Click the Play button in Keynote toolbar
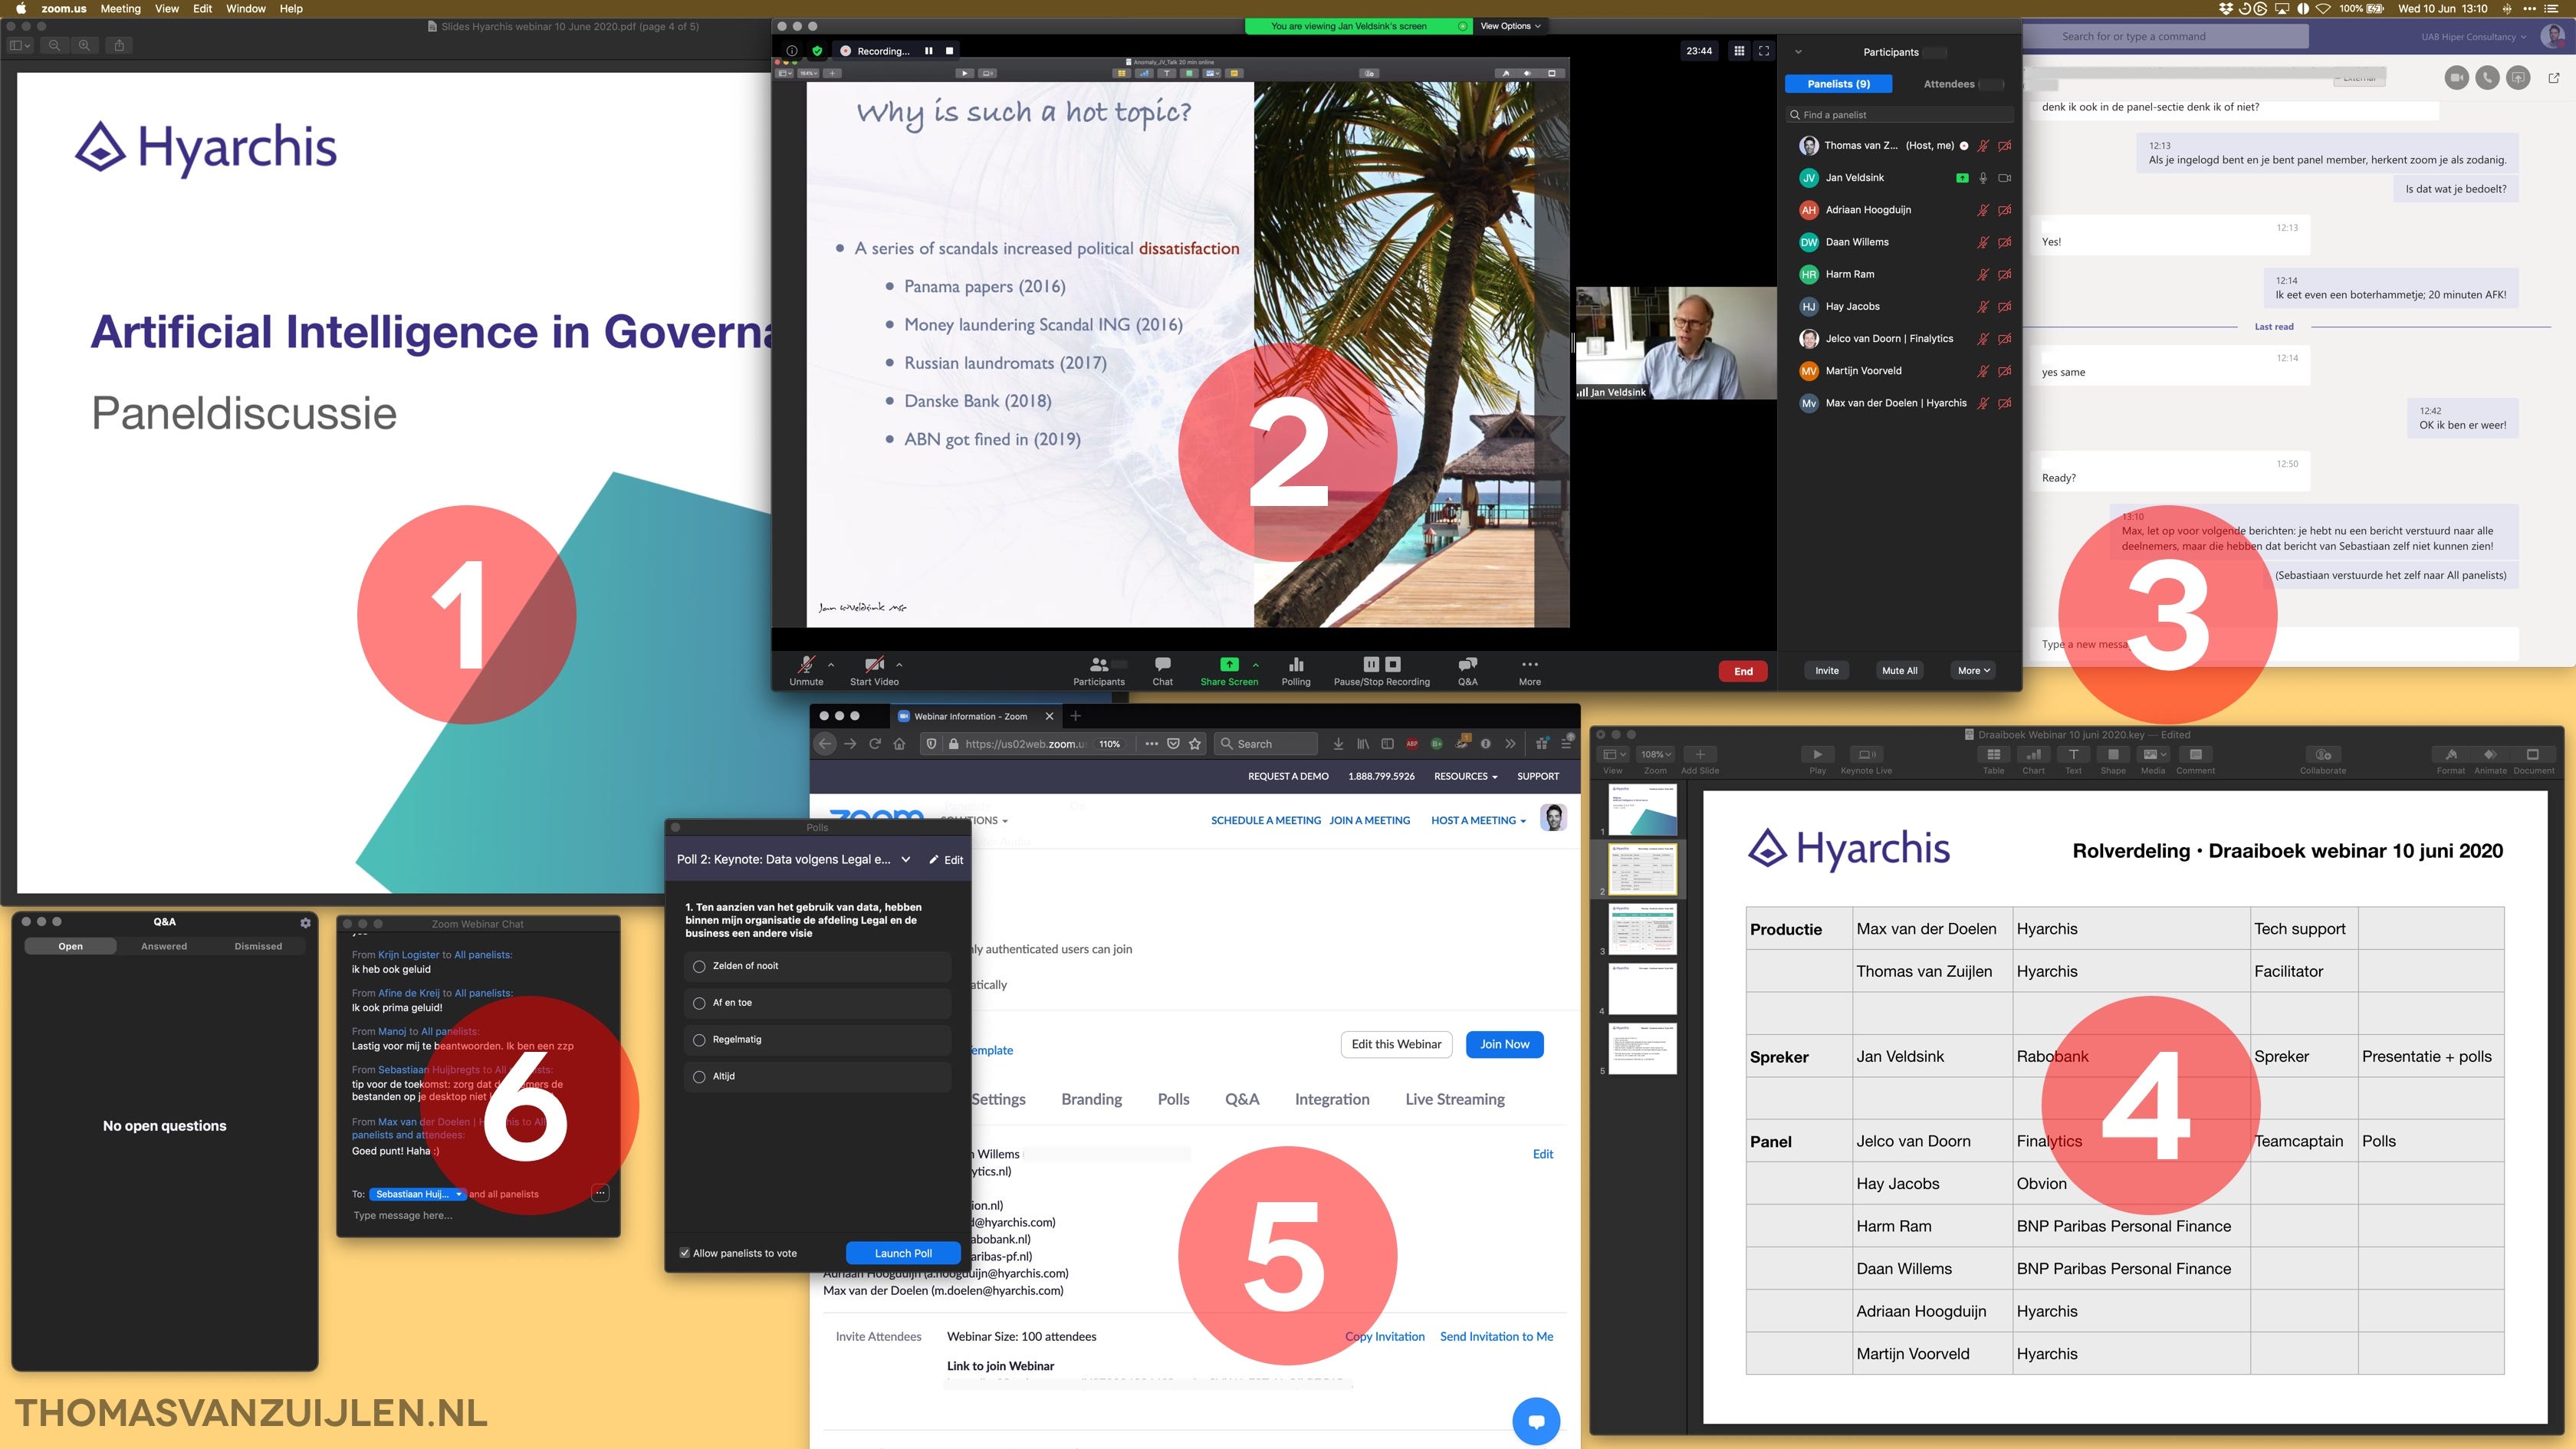 click(x=1817, y=755)
